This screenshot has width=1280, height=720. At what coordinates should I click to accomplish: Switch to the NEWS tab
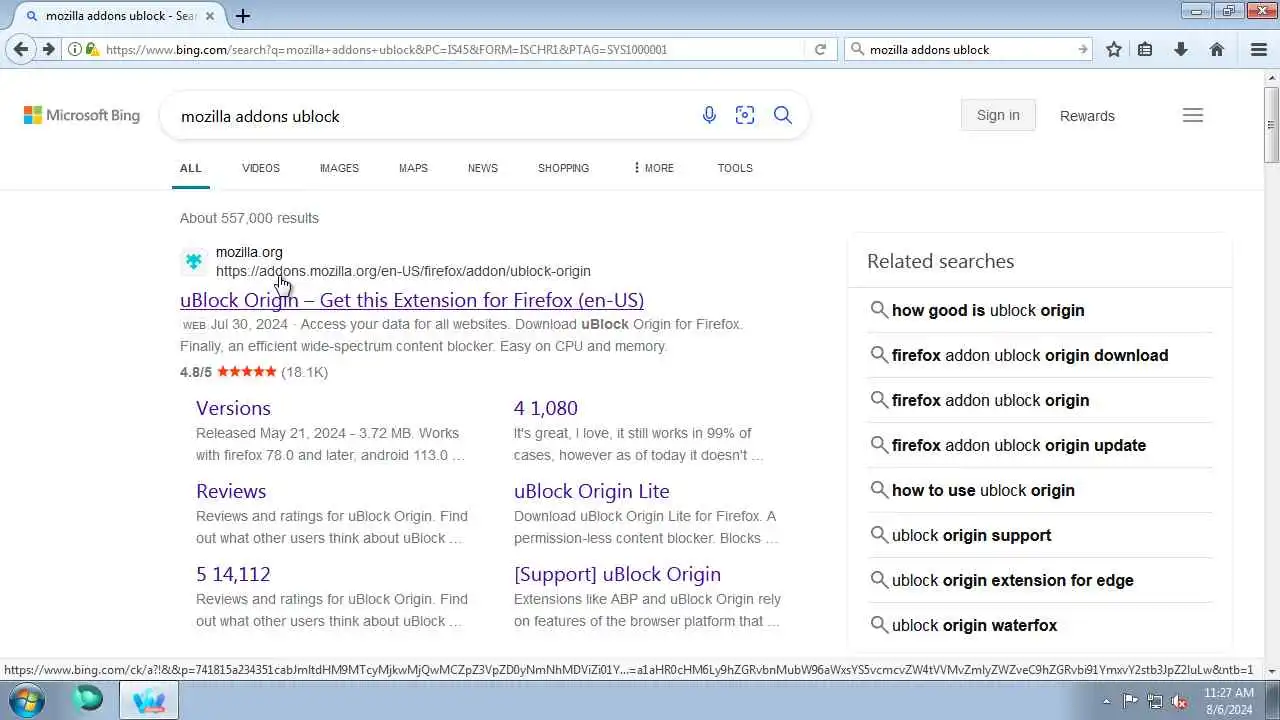tap(483, 168)
